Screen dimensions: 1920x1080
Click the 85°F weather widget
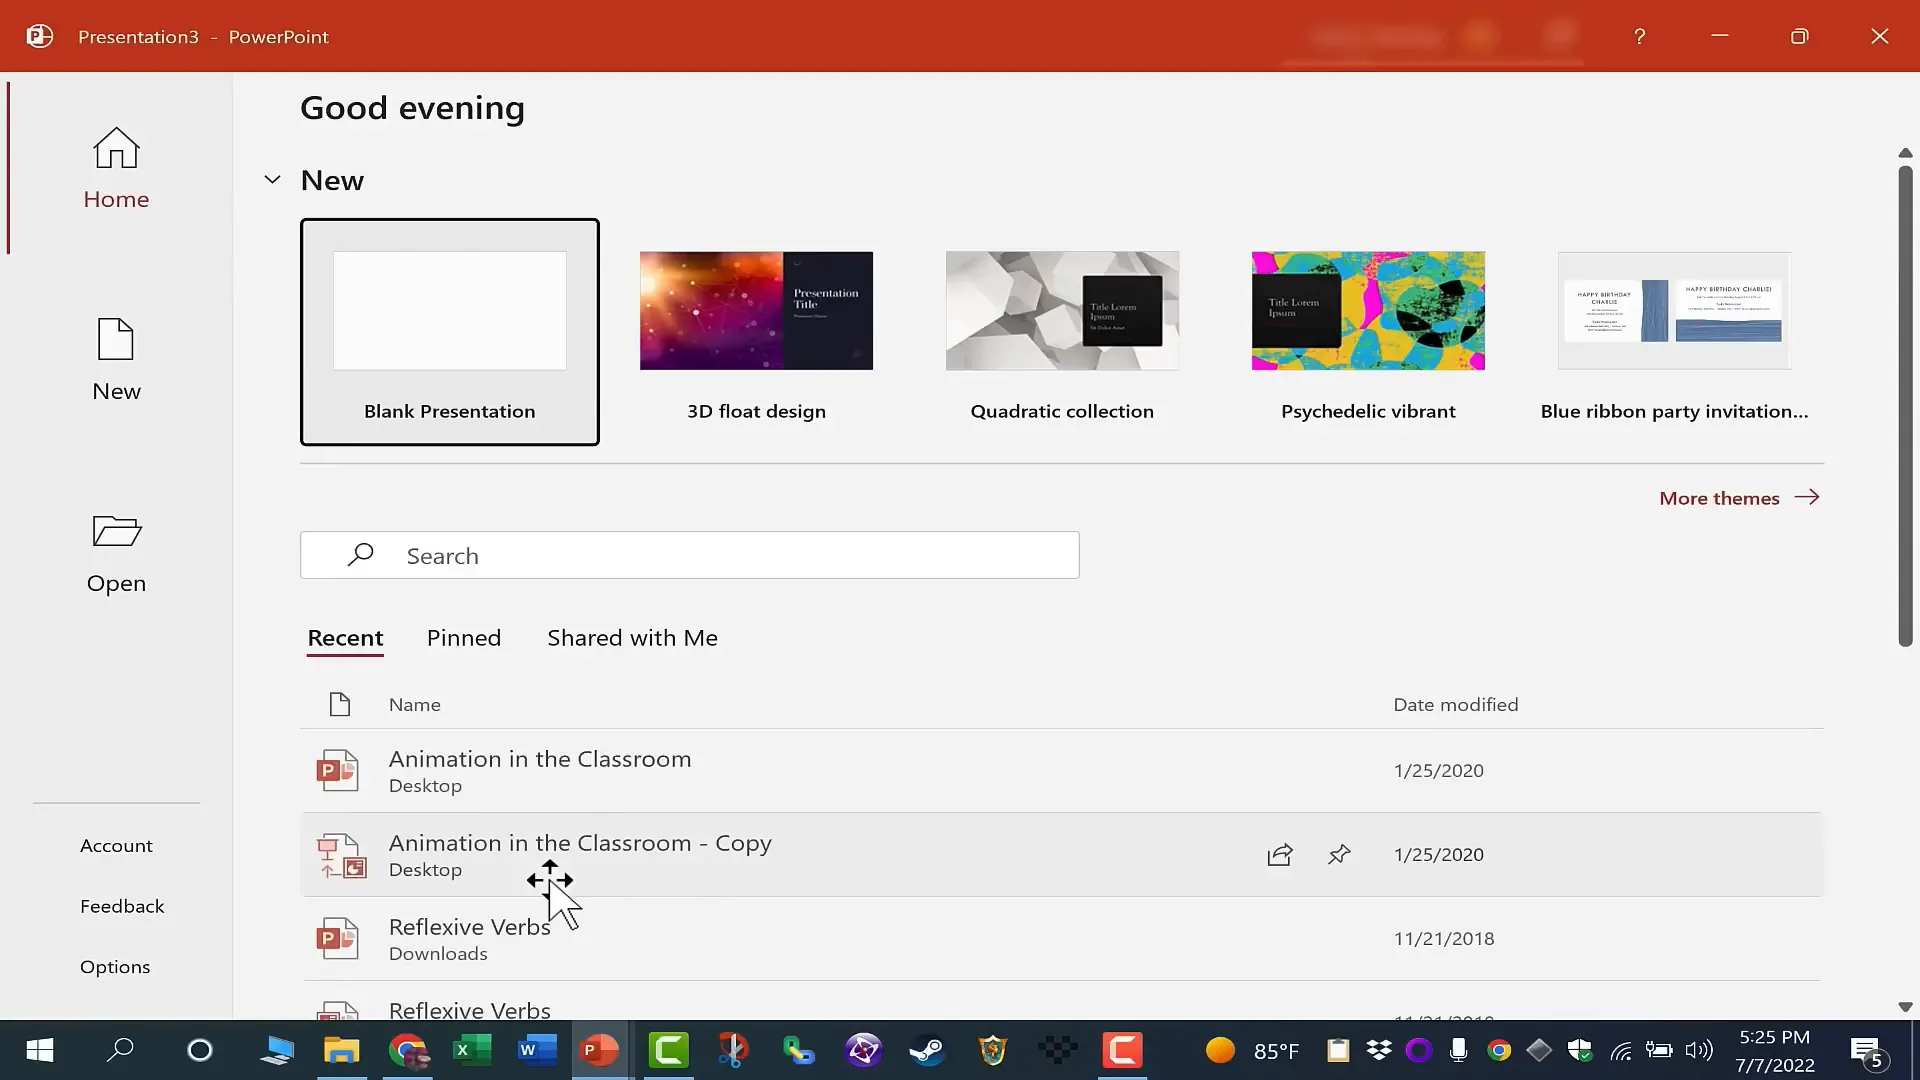click(x=1252, y=1050)
